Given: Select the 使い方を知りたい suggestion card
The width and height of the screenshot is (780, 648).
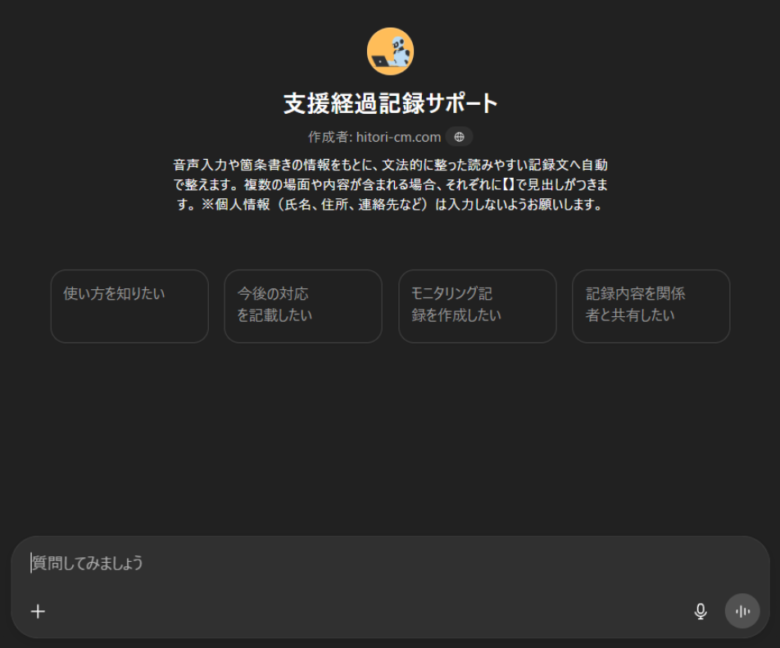Looking at the screenshot, I should point(129,305).
